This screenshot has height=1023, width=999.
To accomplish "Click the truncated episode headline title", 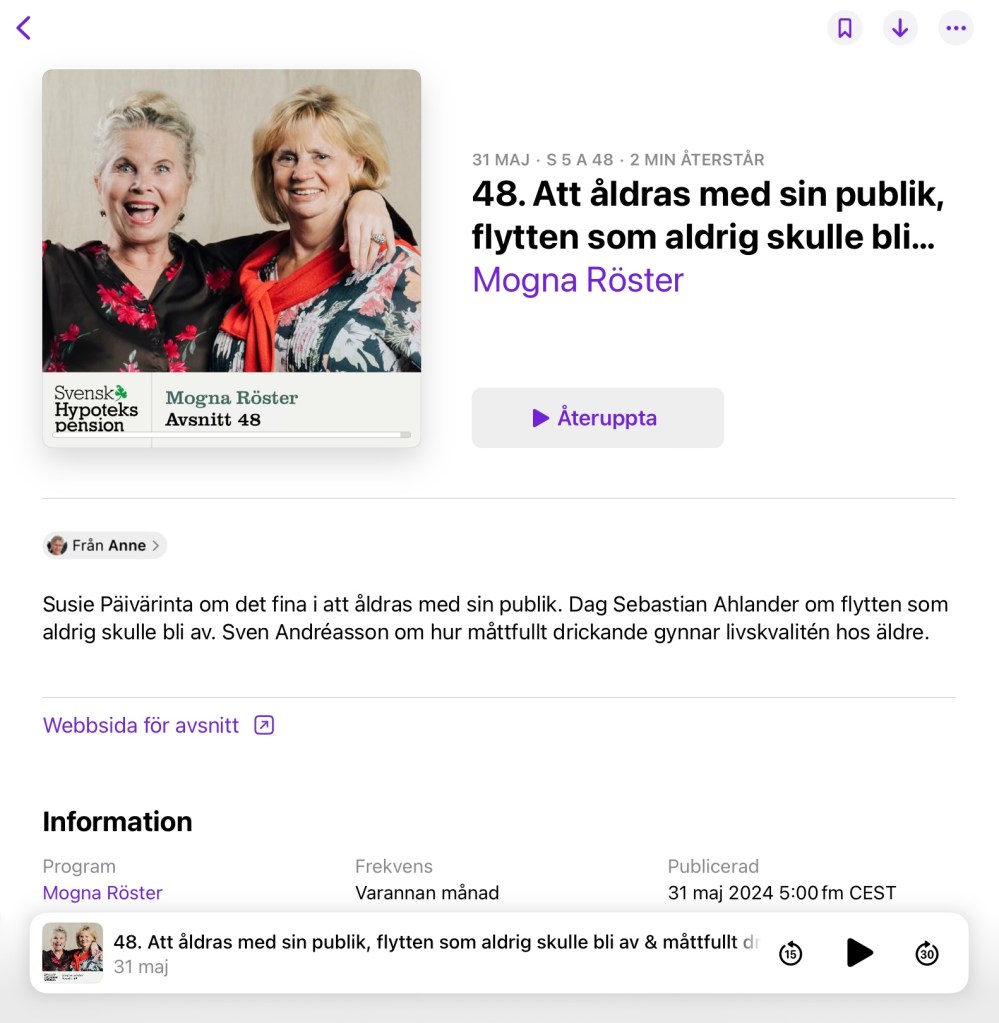I will coord(708,215).
